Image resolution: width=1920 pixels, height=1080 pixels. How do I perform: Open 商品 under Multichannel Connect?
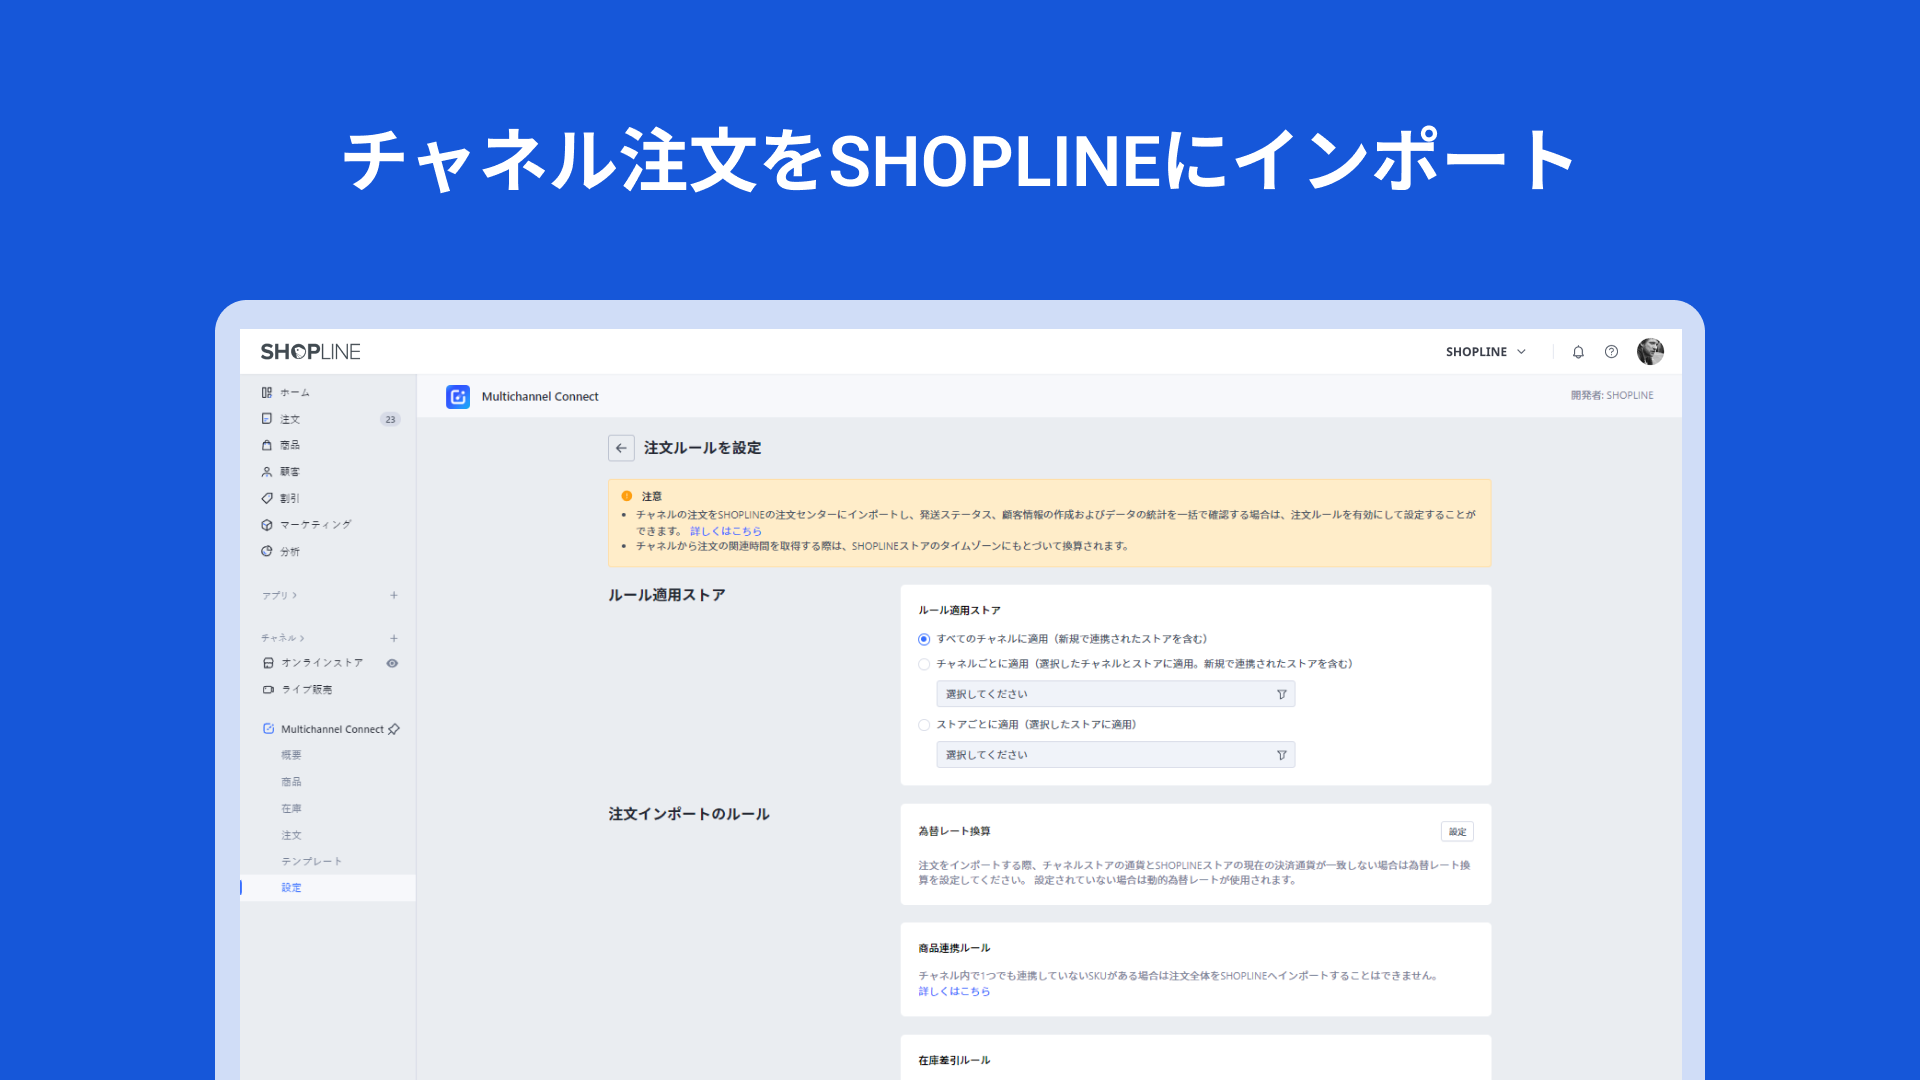[291, 782]
